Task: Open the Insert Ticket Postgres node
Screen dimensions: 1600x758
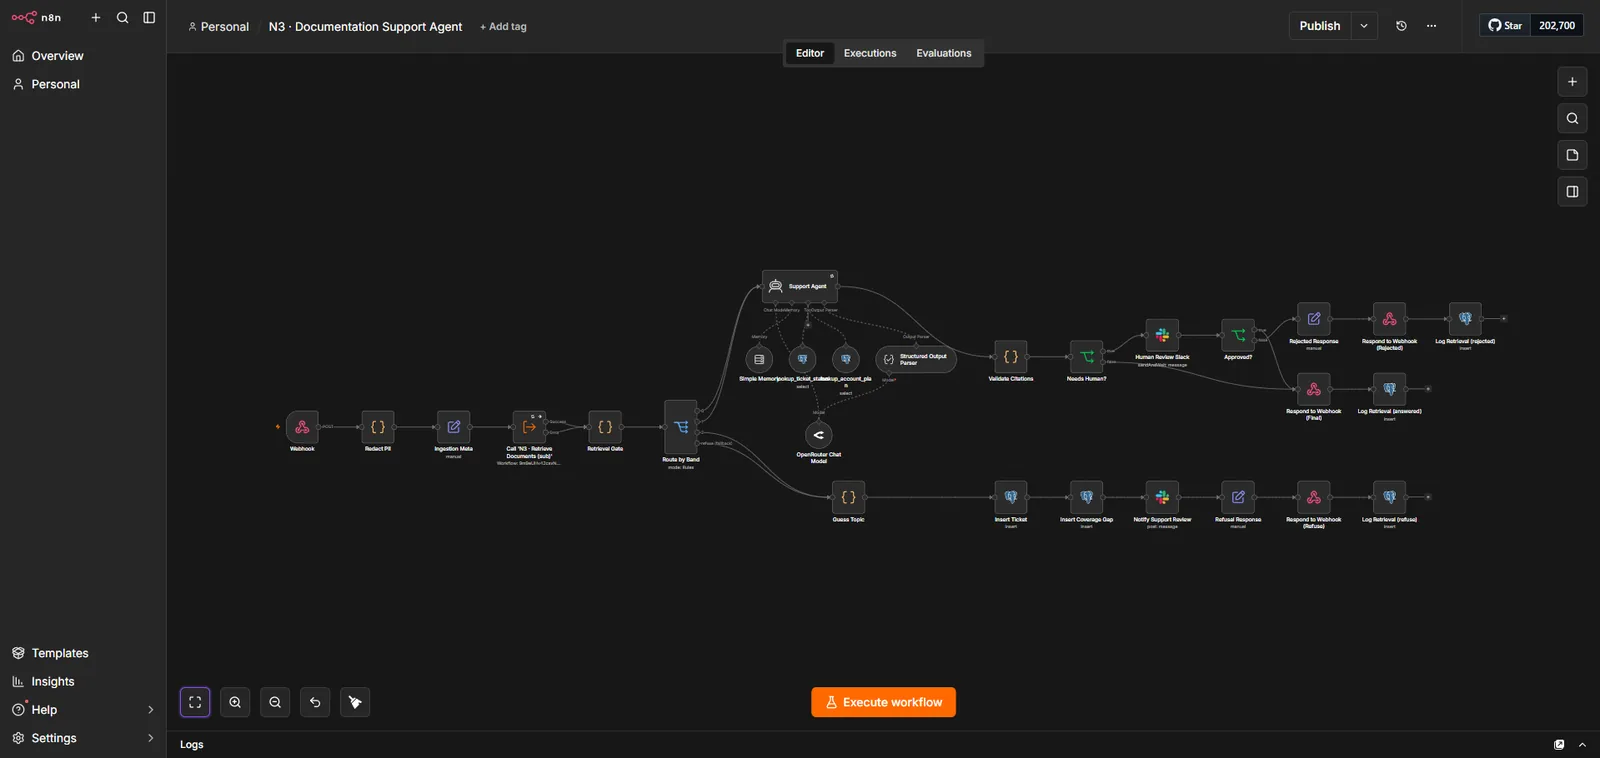Action: click(1011, 497)
